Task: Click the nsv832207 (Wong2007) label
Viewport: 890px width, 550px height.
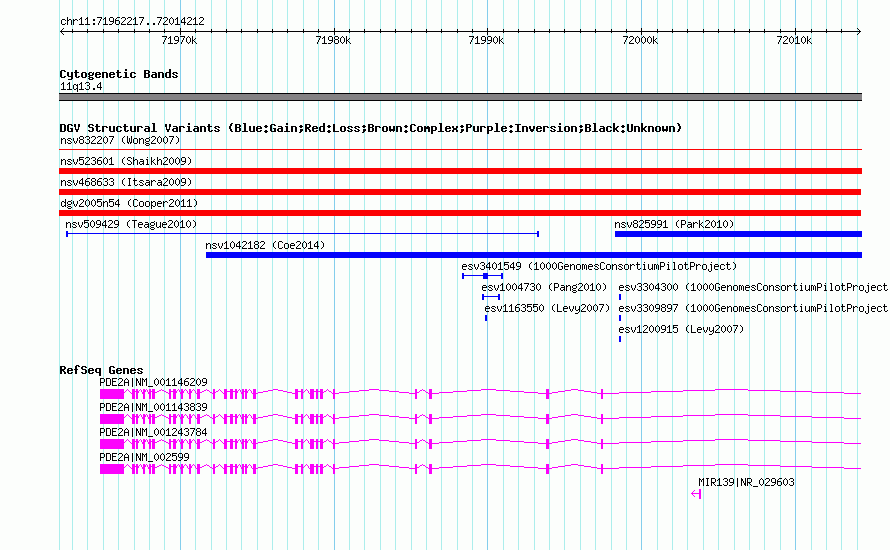Action: [x=120, y=140]
